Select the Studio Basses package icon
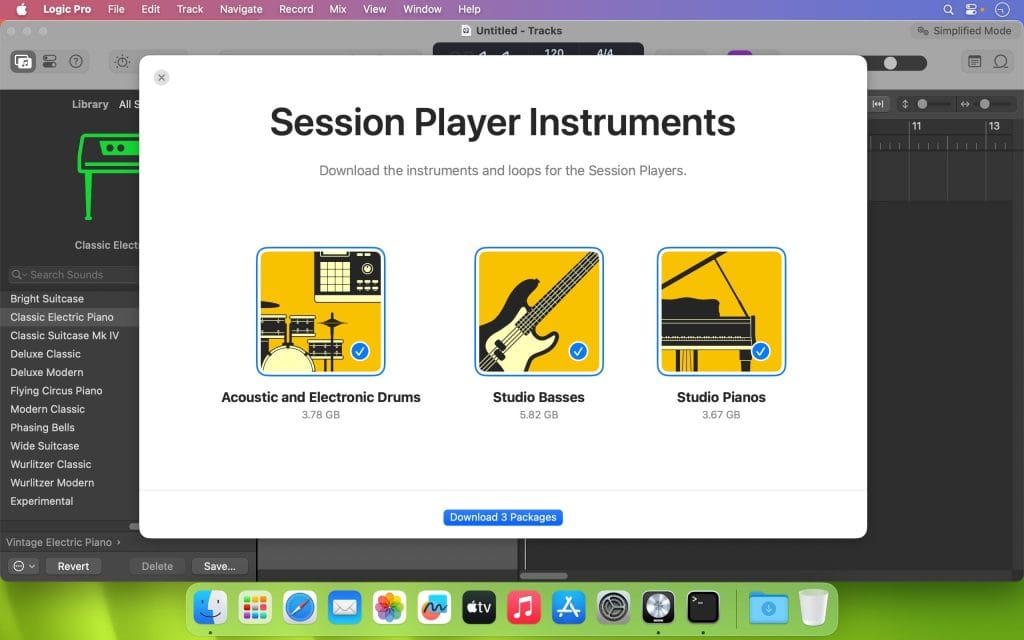The height and width of the screenshot is (640, 1024). pyautogui.click(x=538, y=310)
